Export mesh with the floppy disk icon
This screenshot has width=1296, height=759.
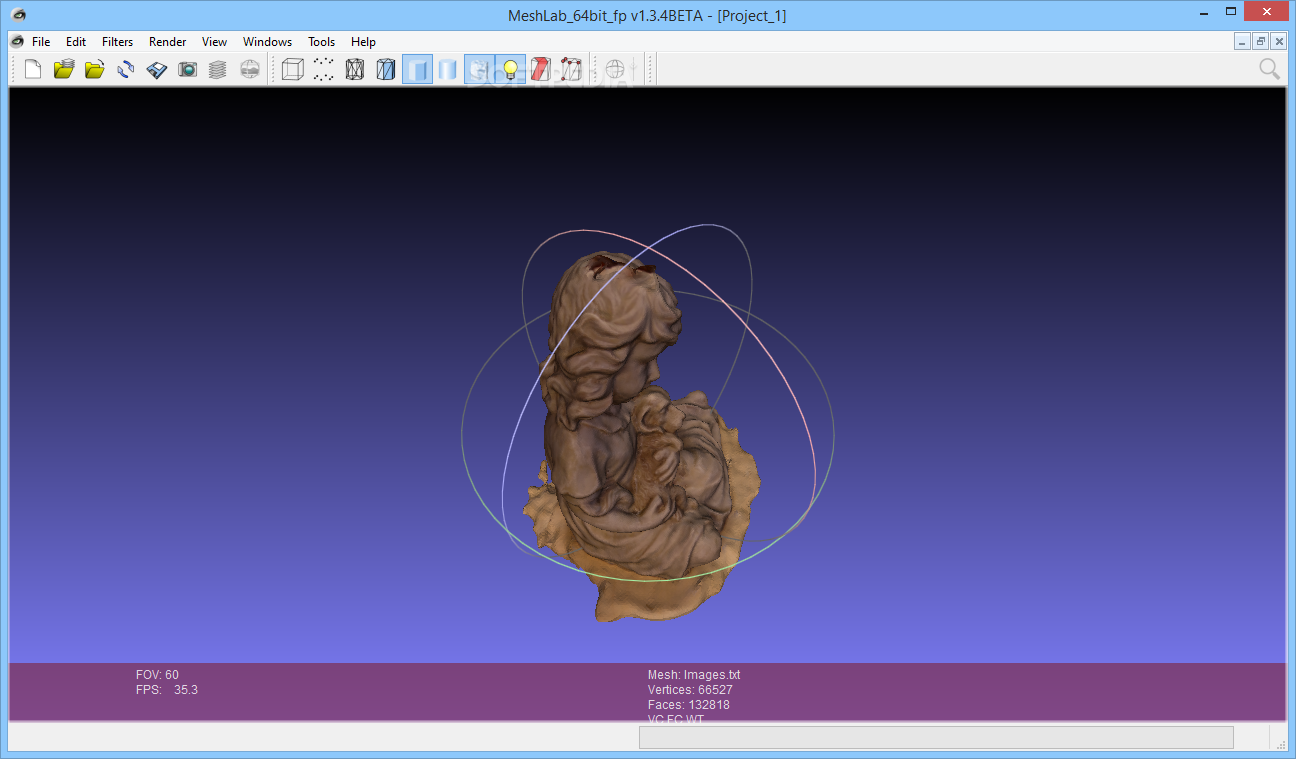(x=157, y=69)
